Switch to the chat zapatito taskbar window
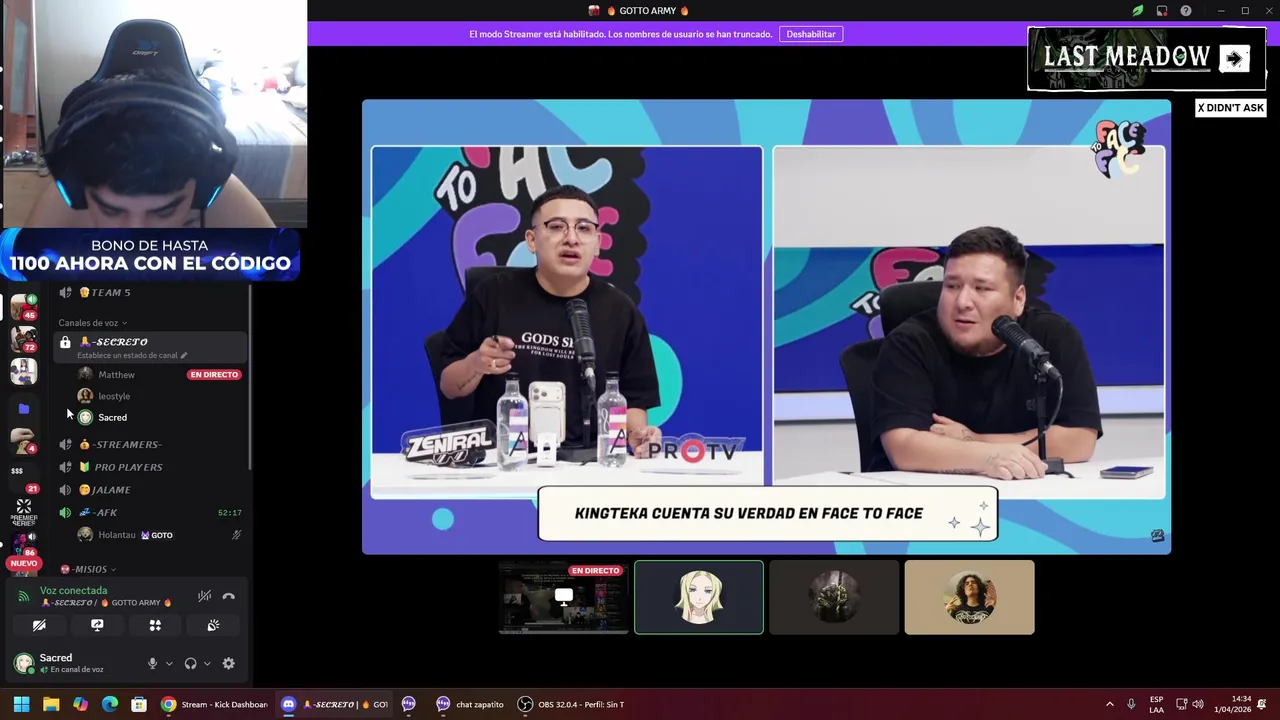 click(469, 704)
